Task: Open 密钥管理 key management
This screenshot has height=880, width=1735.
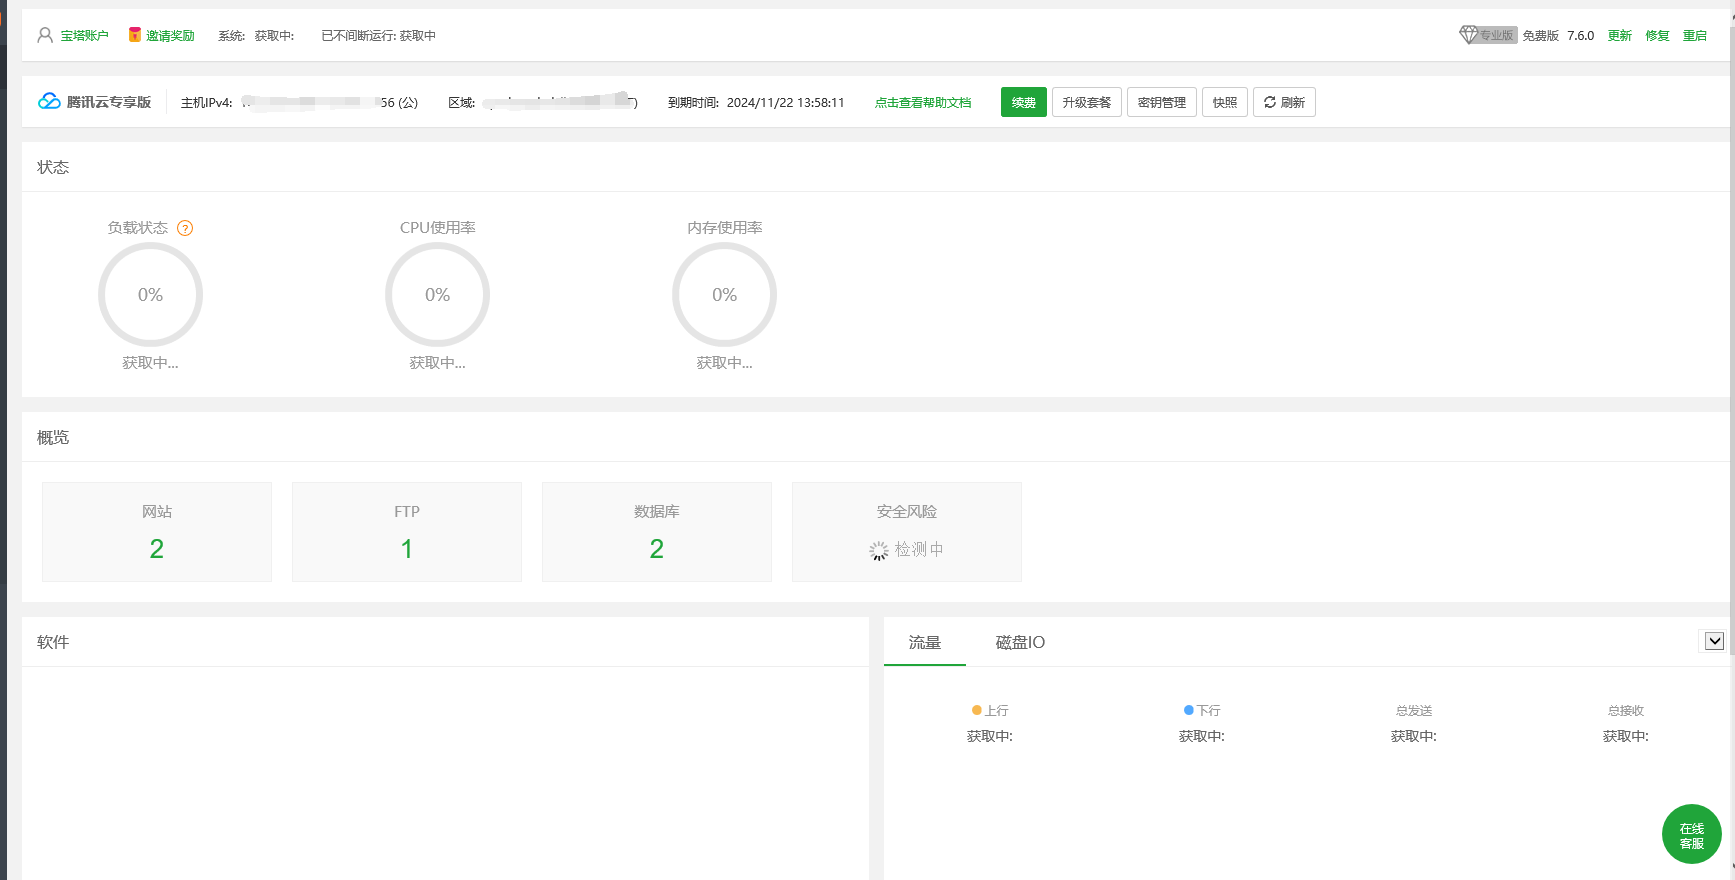Action: [x=1161, y=102]
